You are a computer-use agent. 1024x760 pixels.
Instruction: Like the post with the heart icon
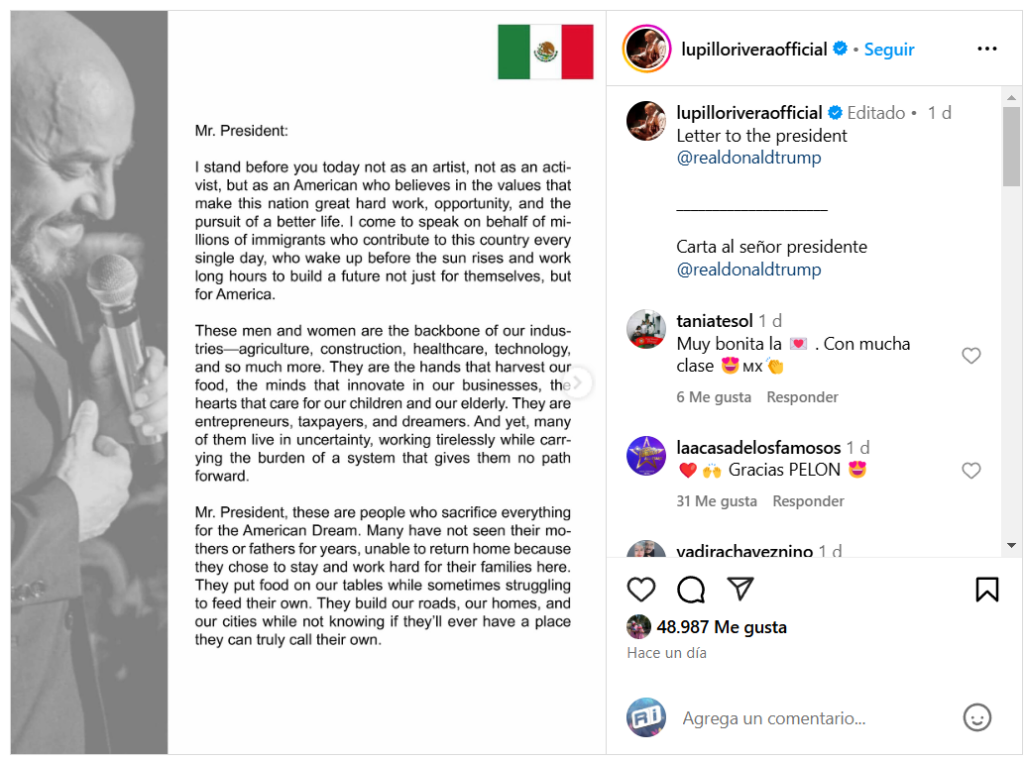click(641, 589)
